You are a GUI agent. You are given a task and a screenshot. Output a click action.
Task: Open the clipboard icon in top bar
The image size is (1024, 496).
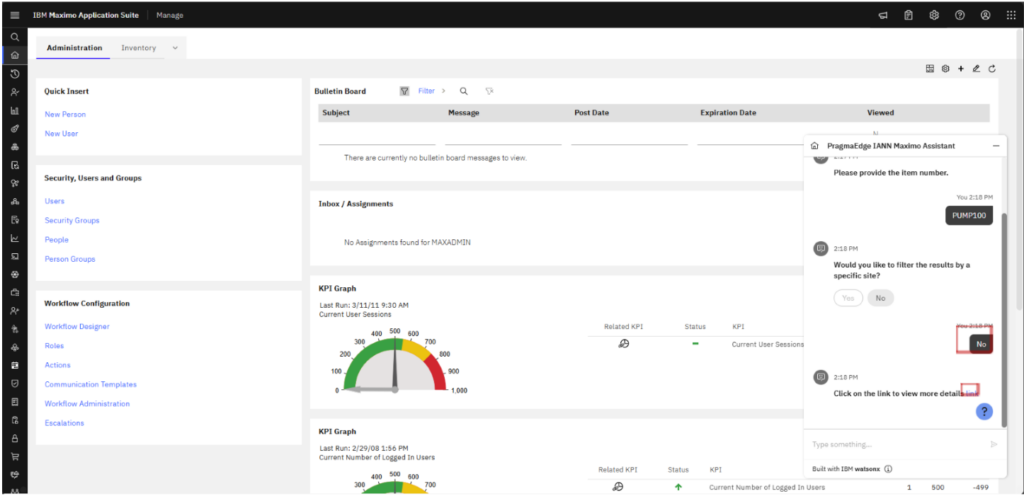(x=908, y=15)
